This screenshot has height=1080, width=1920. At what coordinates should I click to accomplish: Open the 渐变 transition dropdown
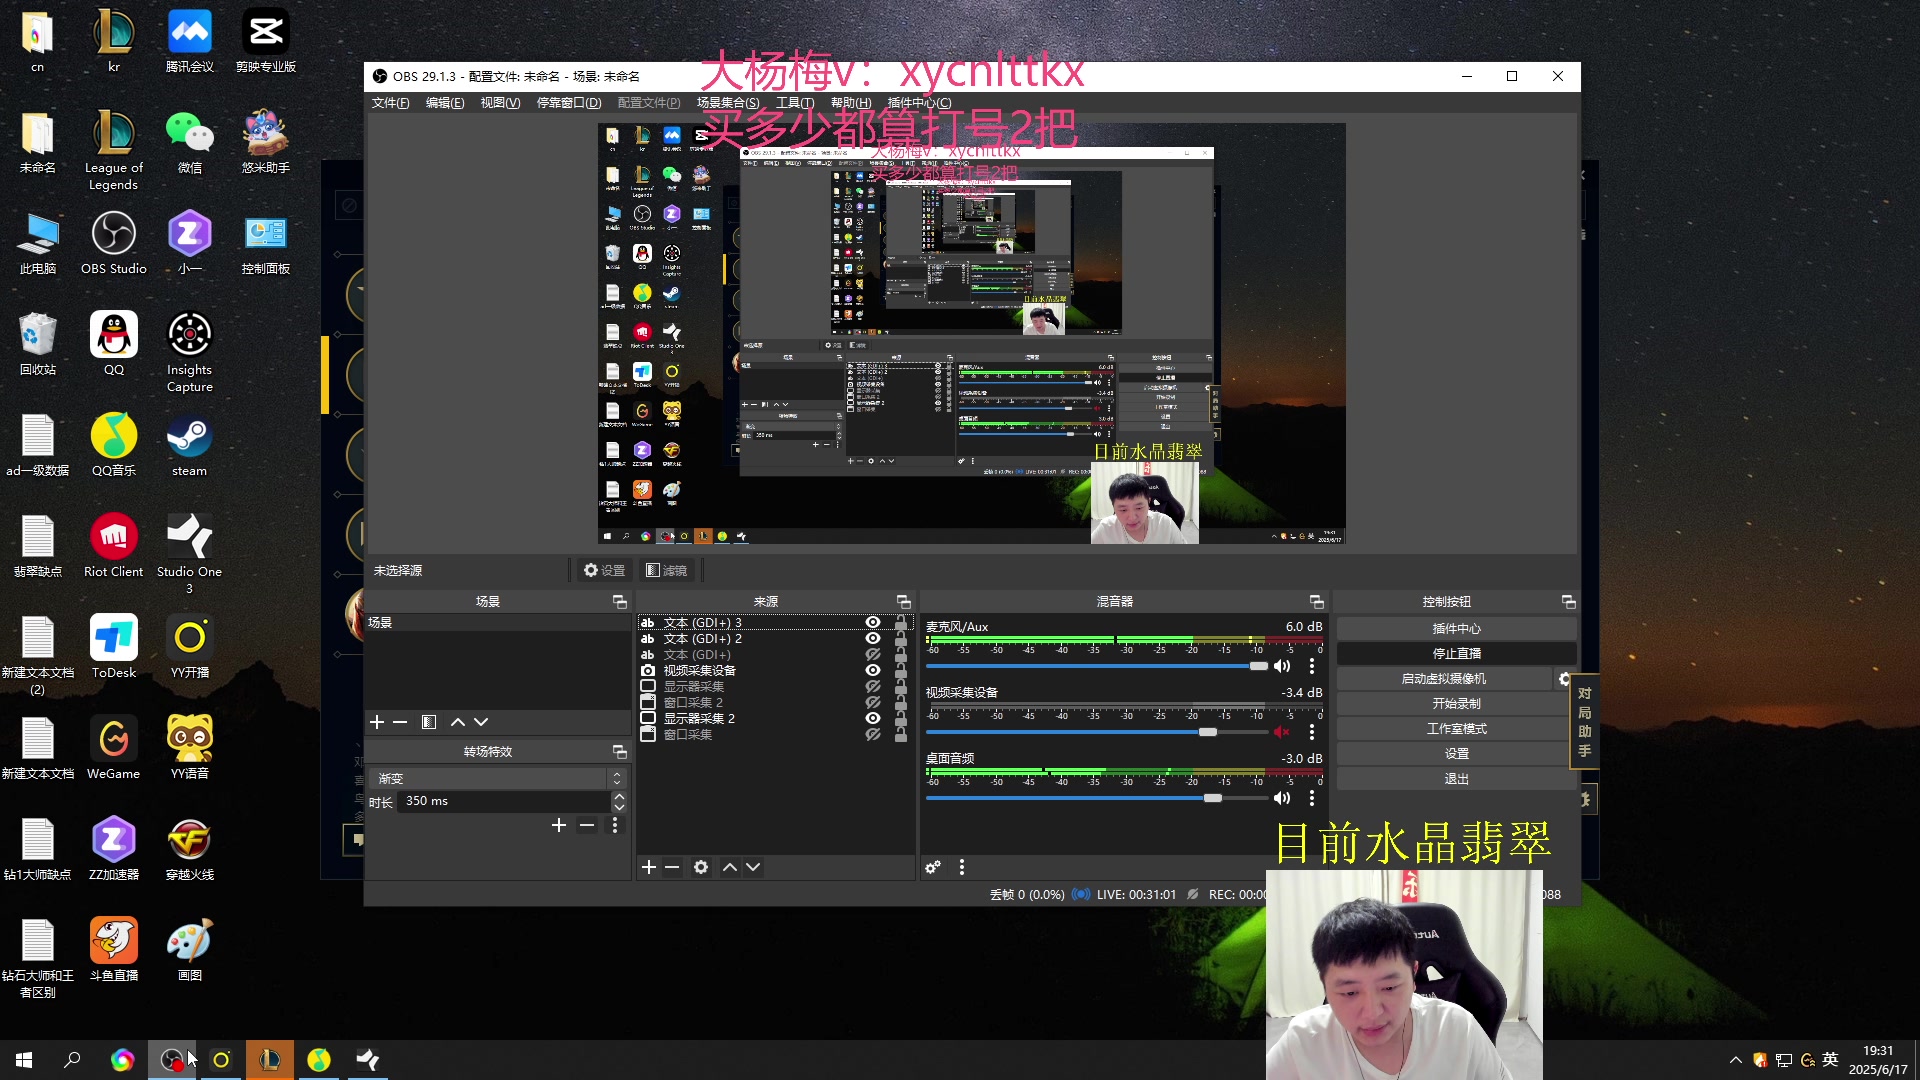[498, 778]
